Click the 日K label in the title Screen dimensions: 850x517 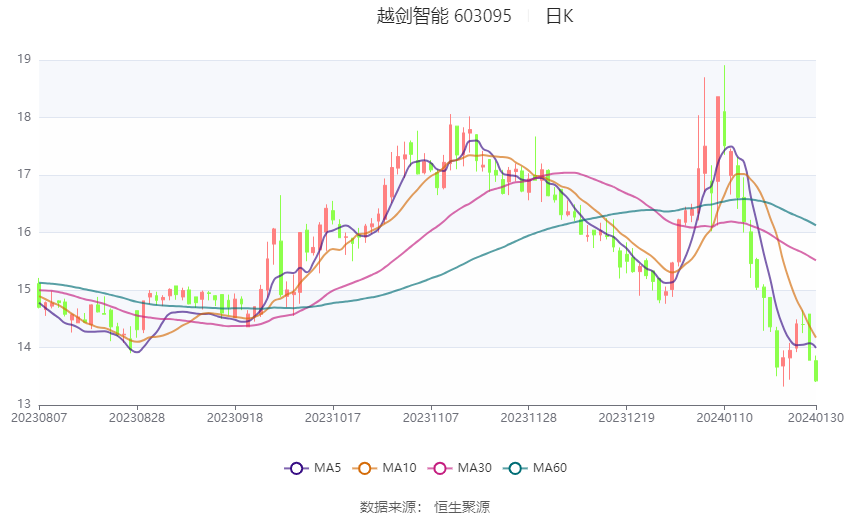pos(559,16)
